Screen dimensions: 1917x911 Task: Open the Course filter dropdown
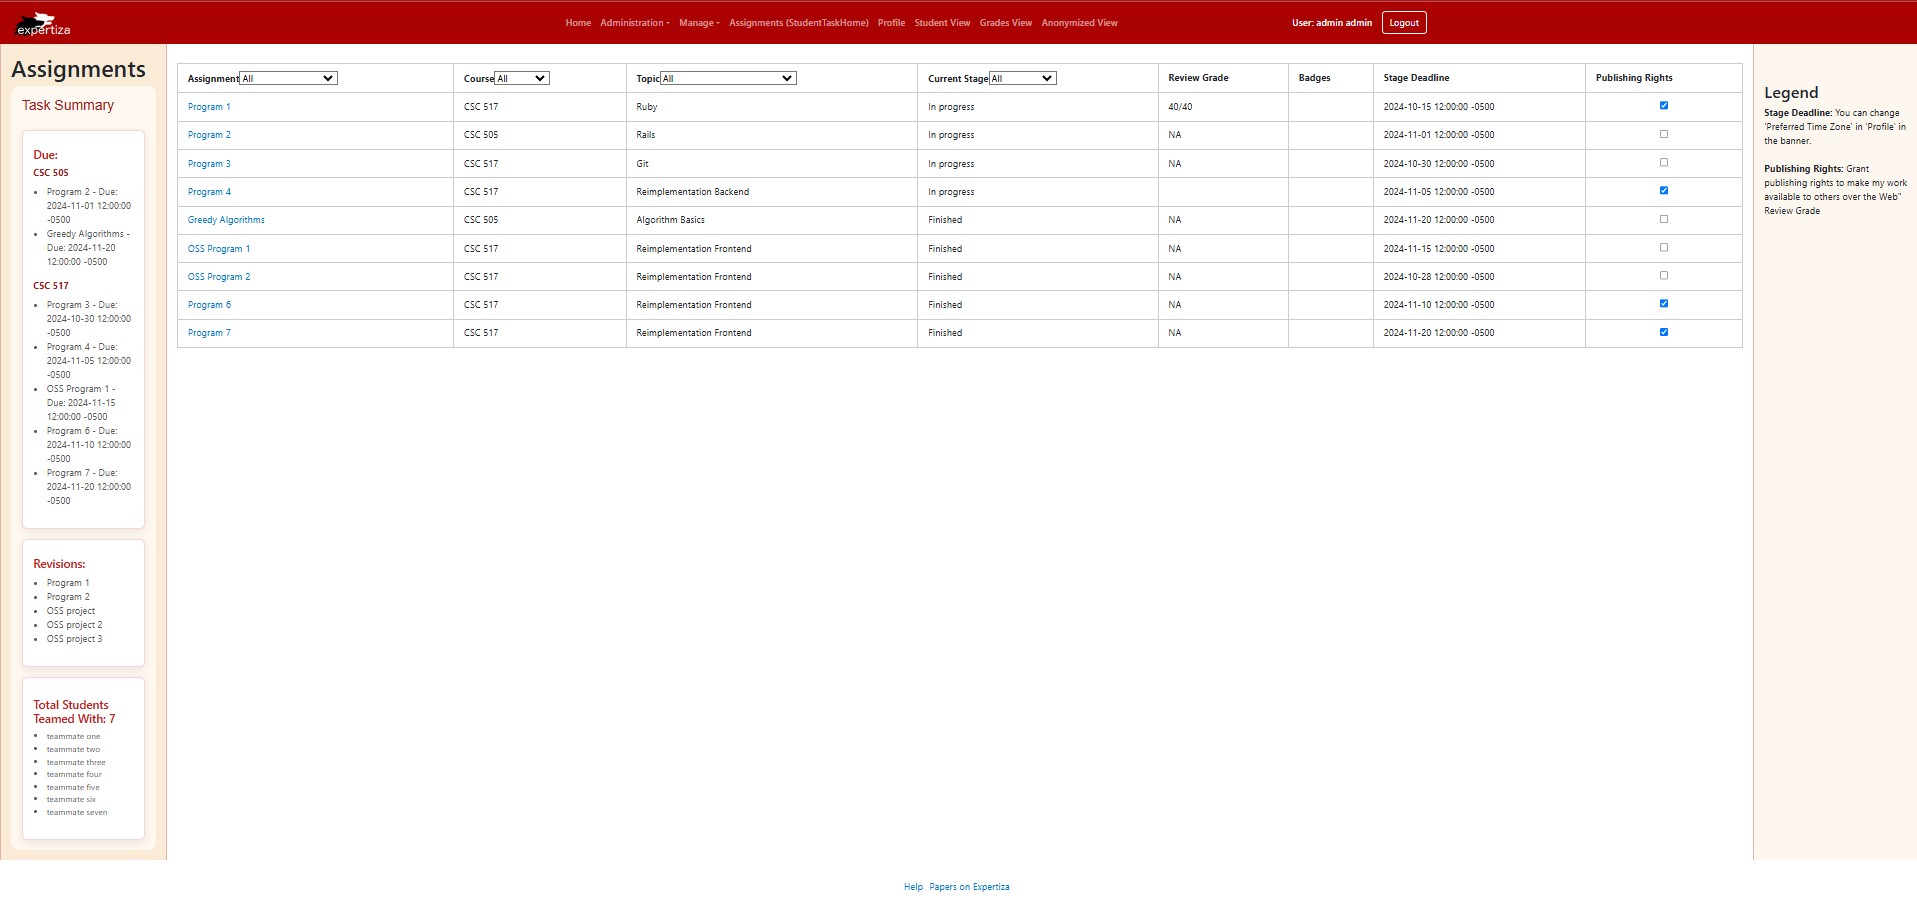[x=521, y=77]
